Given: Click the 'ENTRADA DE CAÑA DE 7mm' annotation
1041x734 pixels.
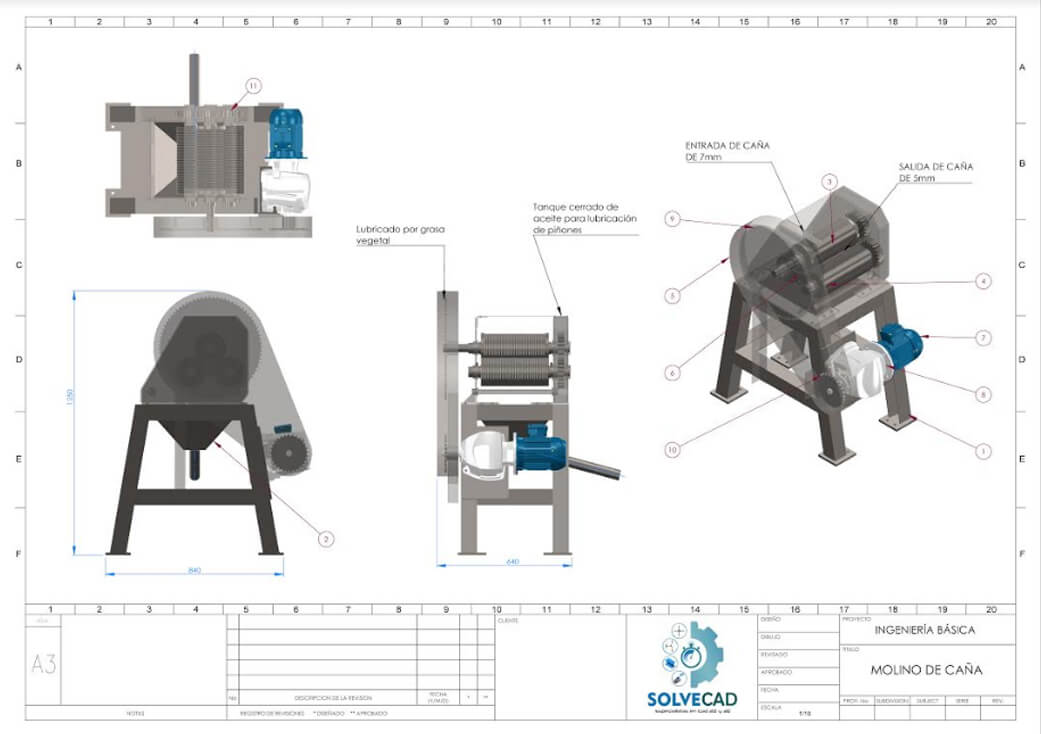Looking at the screenshot, I should (727, 151).
